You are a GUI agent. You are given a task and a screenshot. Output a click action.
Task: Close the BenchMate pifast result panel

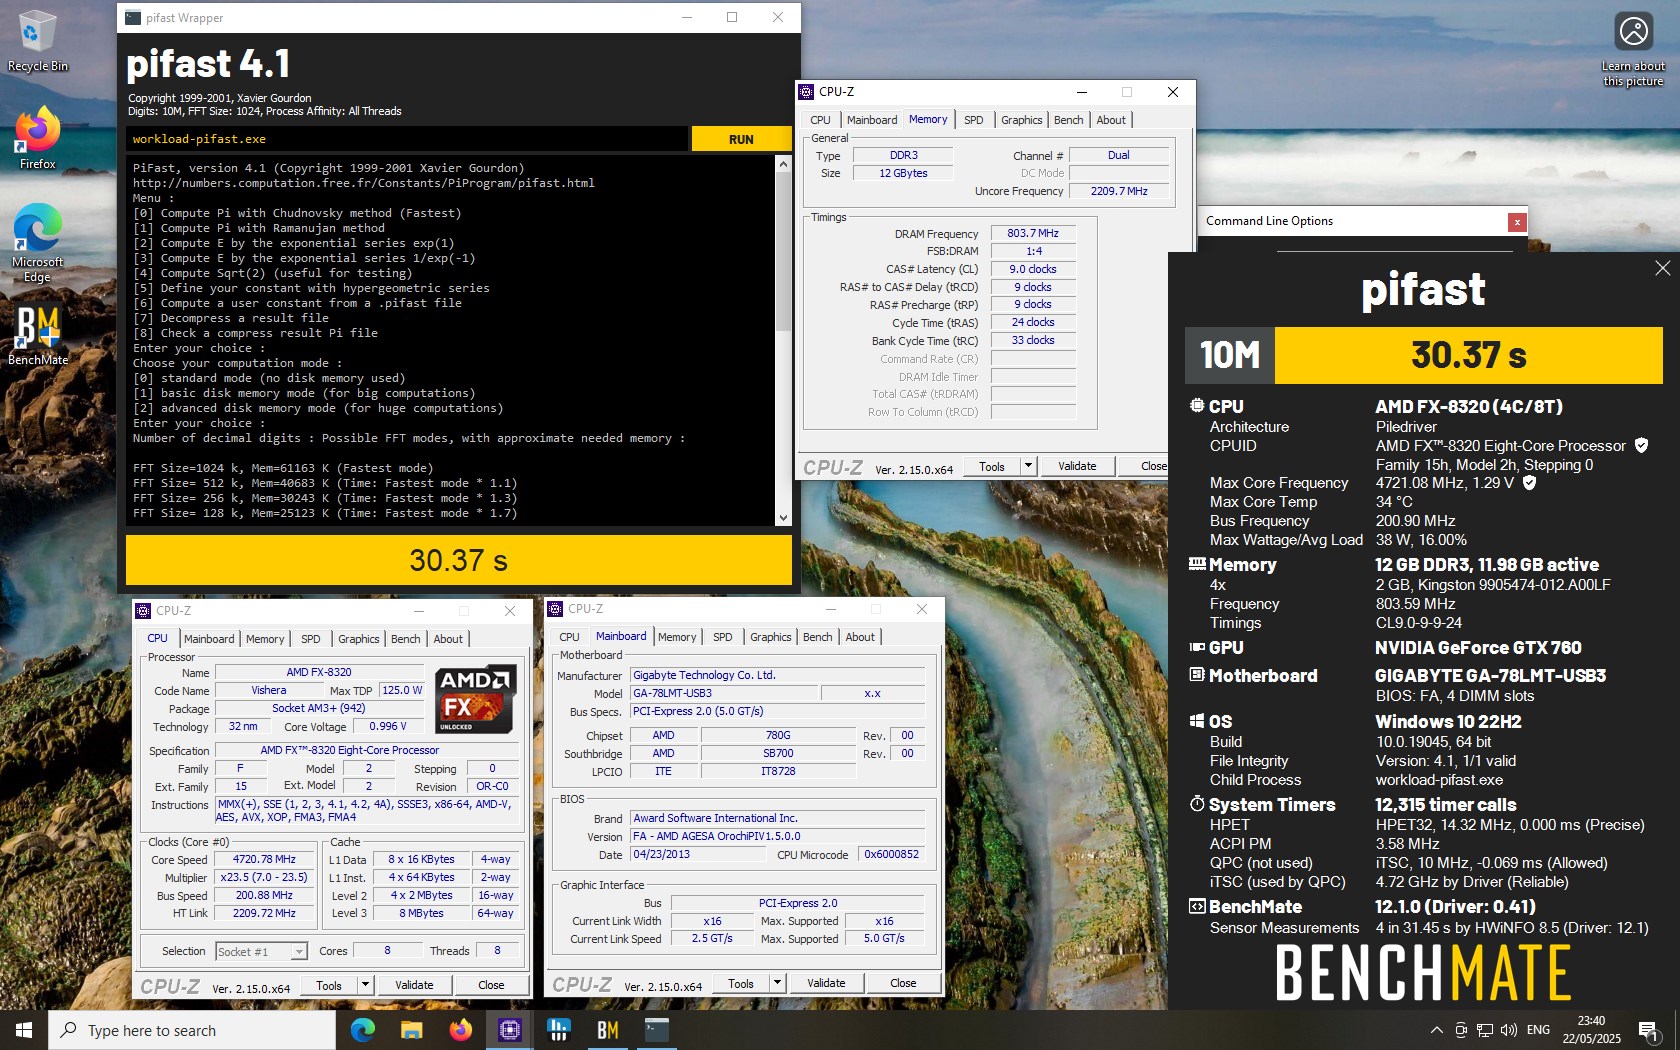point(1662,268)
